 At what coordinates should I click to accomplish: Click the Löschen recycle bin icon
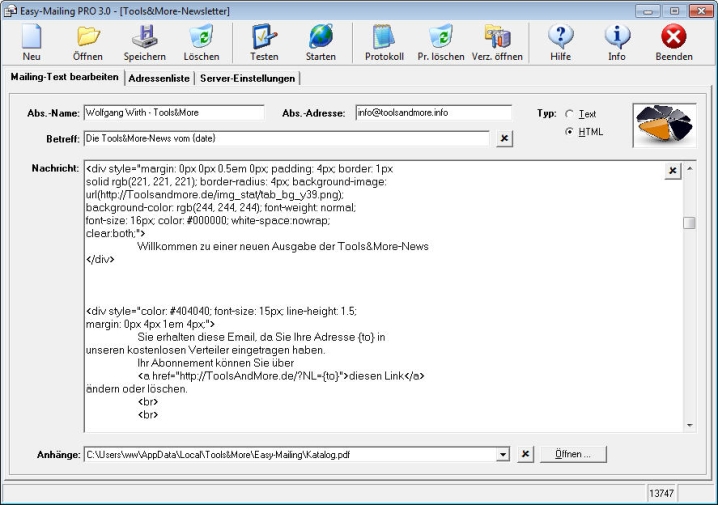coord(200,43)
